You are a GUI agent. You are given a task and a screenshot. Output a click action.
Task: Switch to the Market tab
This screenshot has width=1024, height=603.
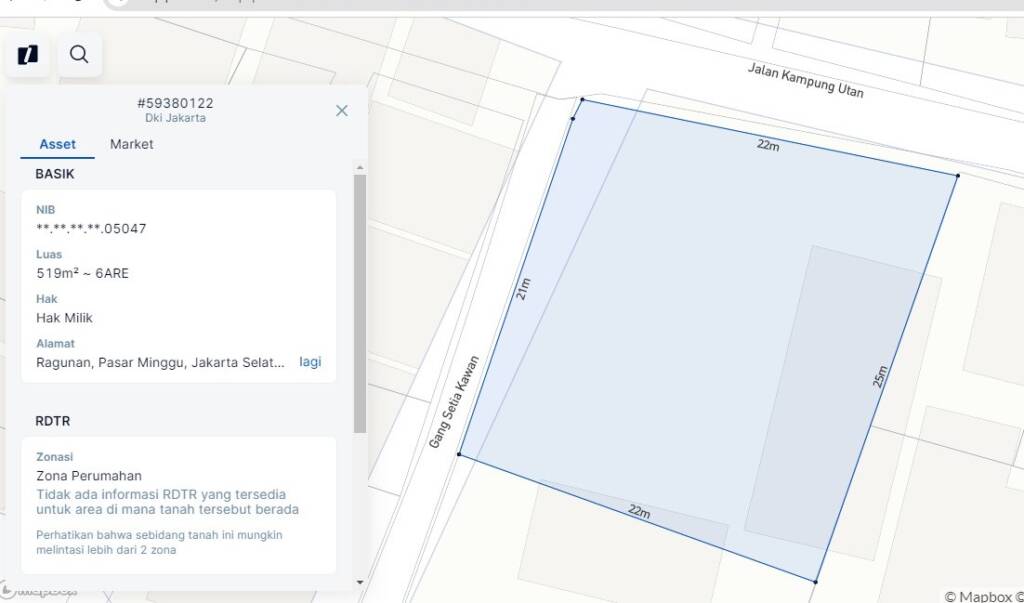click(x=131, y=144)
